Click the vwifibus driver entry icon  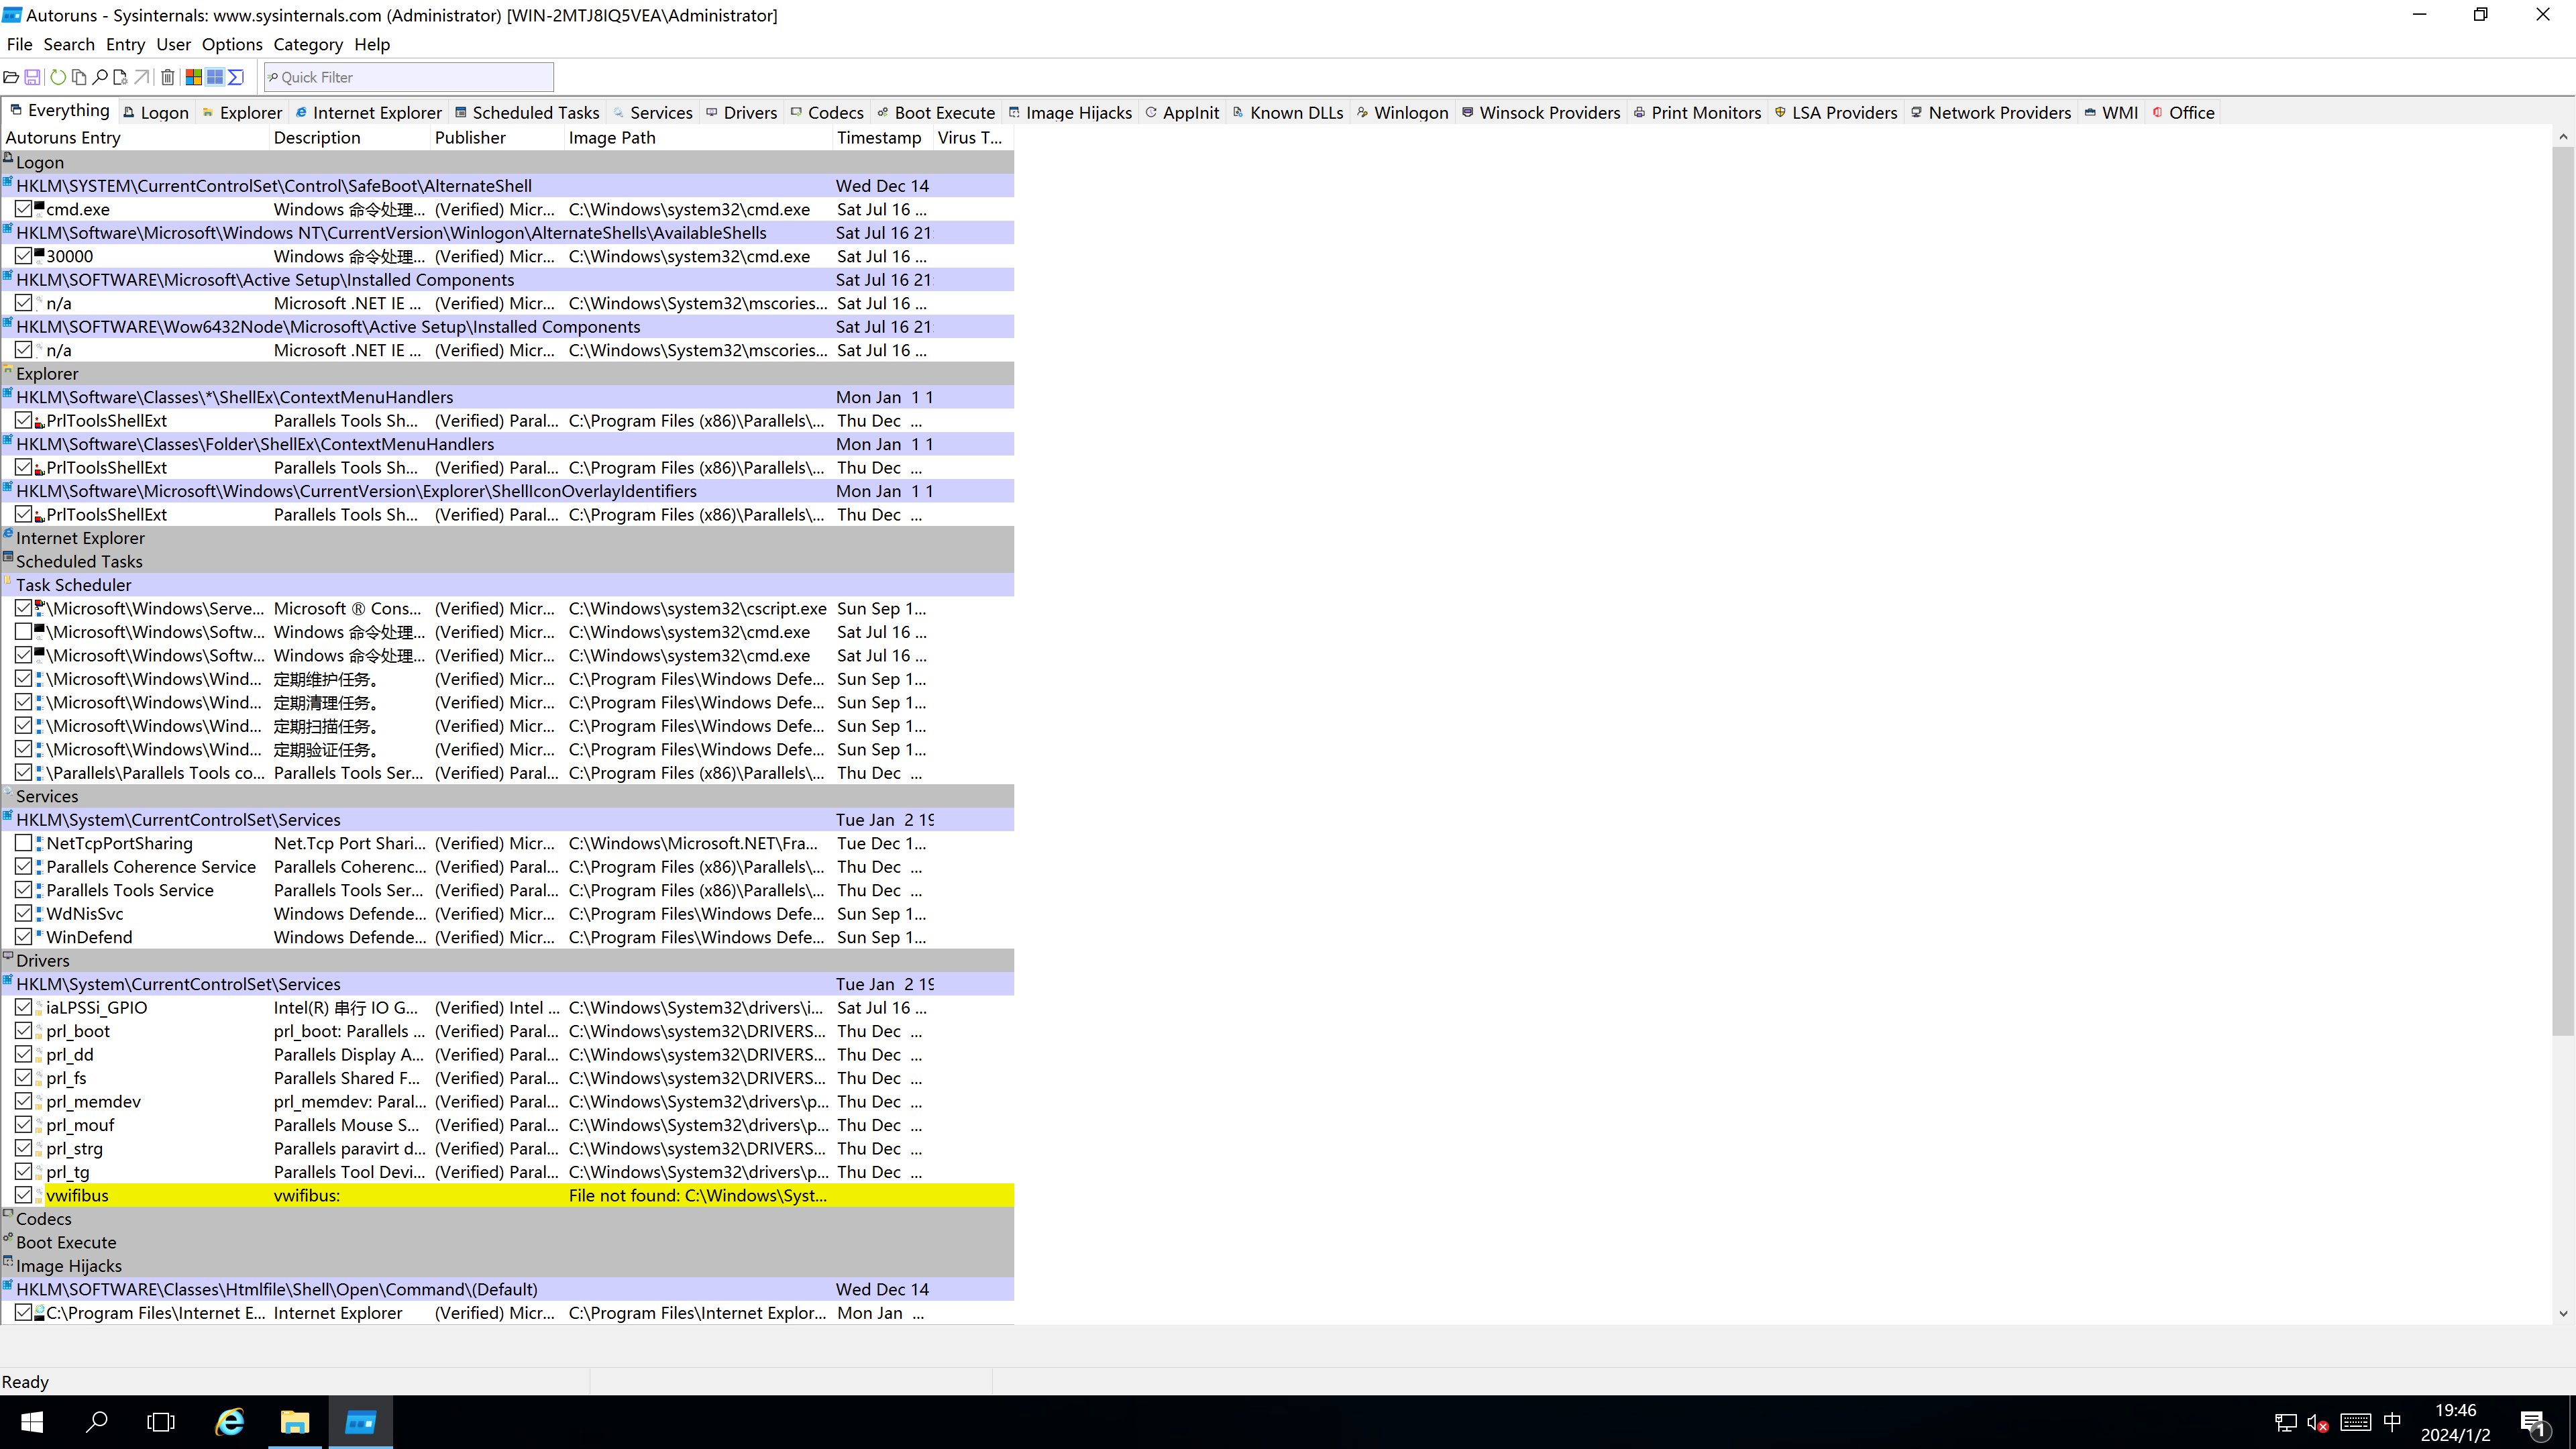pyautogui.click(x=40, y=1195)
